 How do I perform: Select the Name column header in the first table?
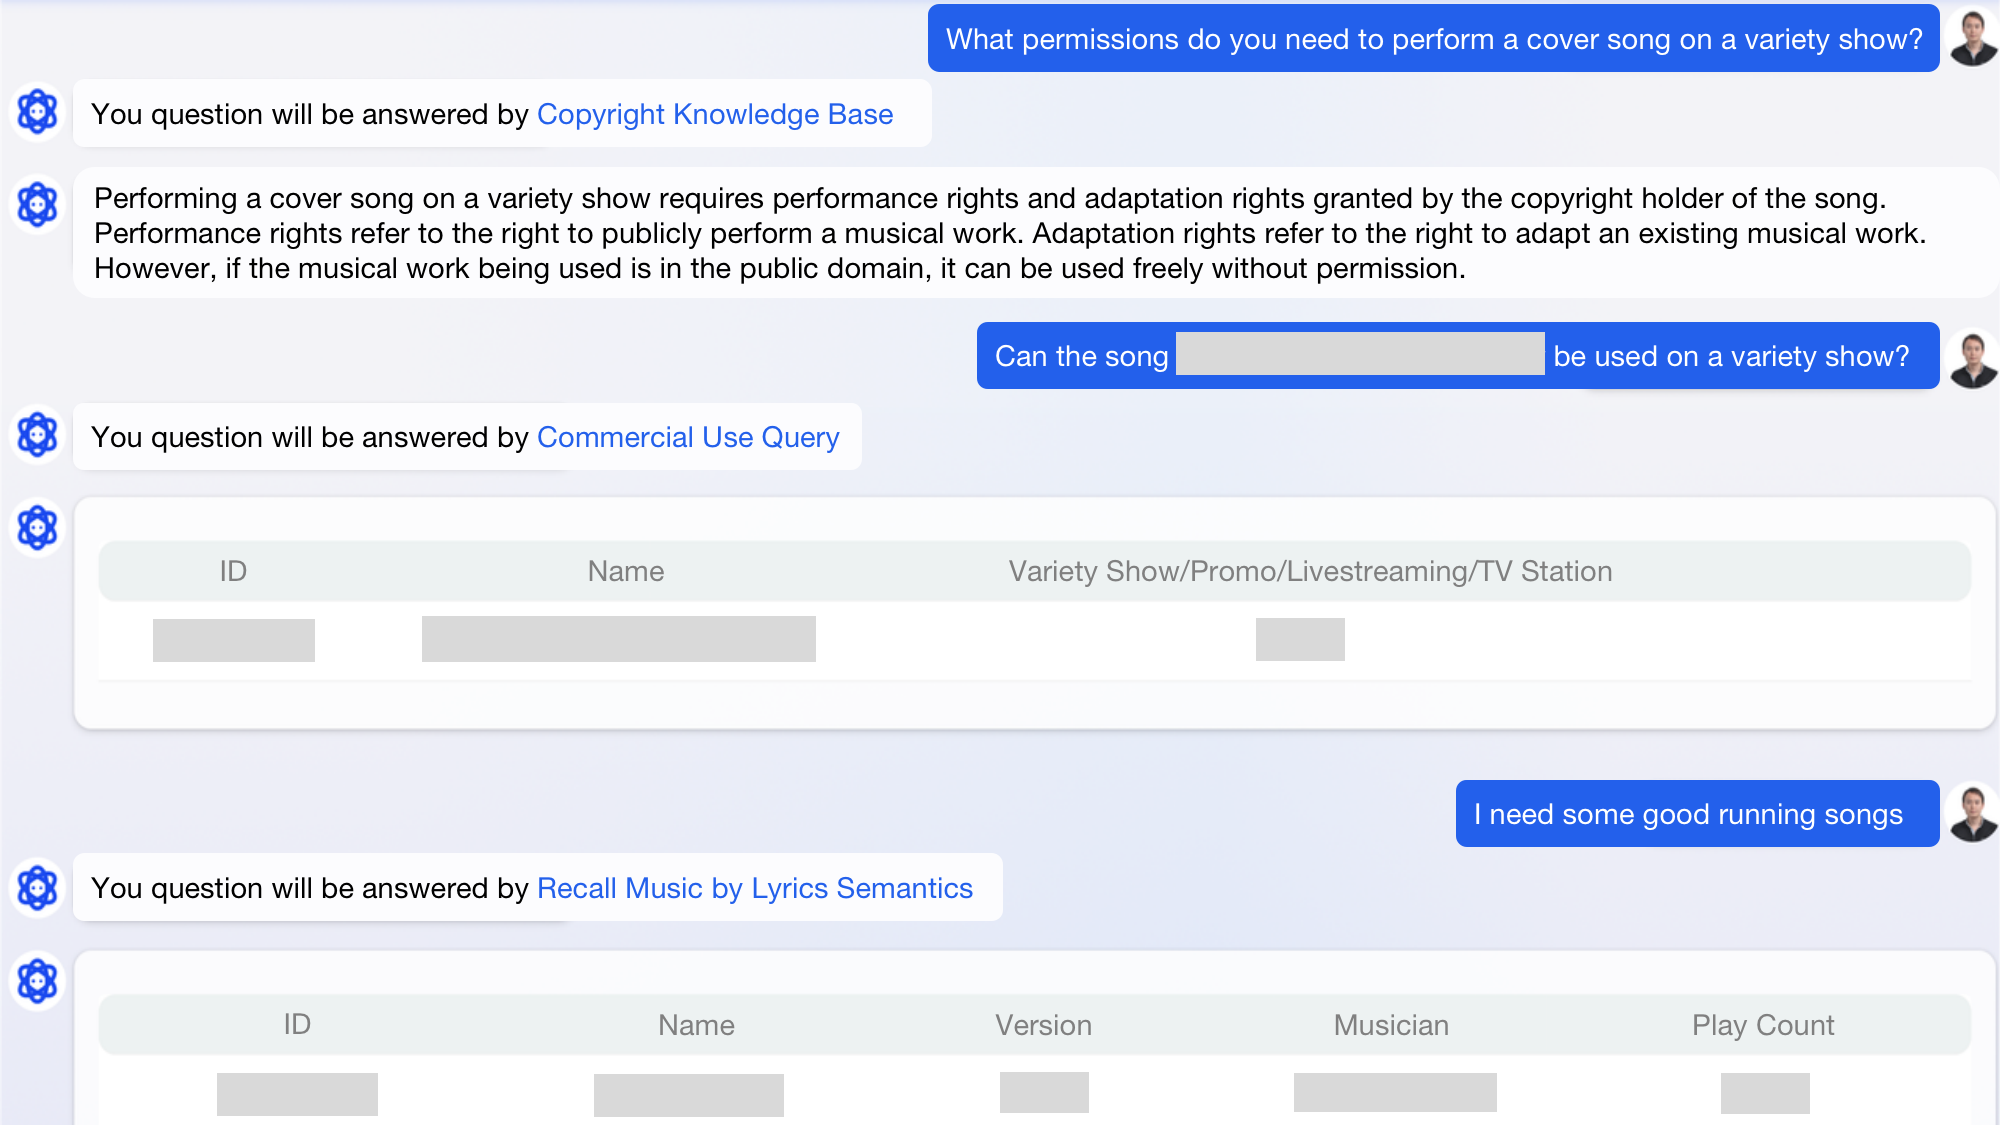pyautogui.click(x=624, y=570)
